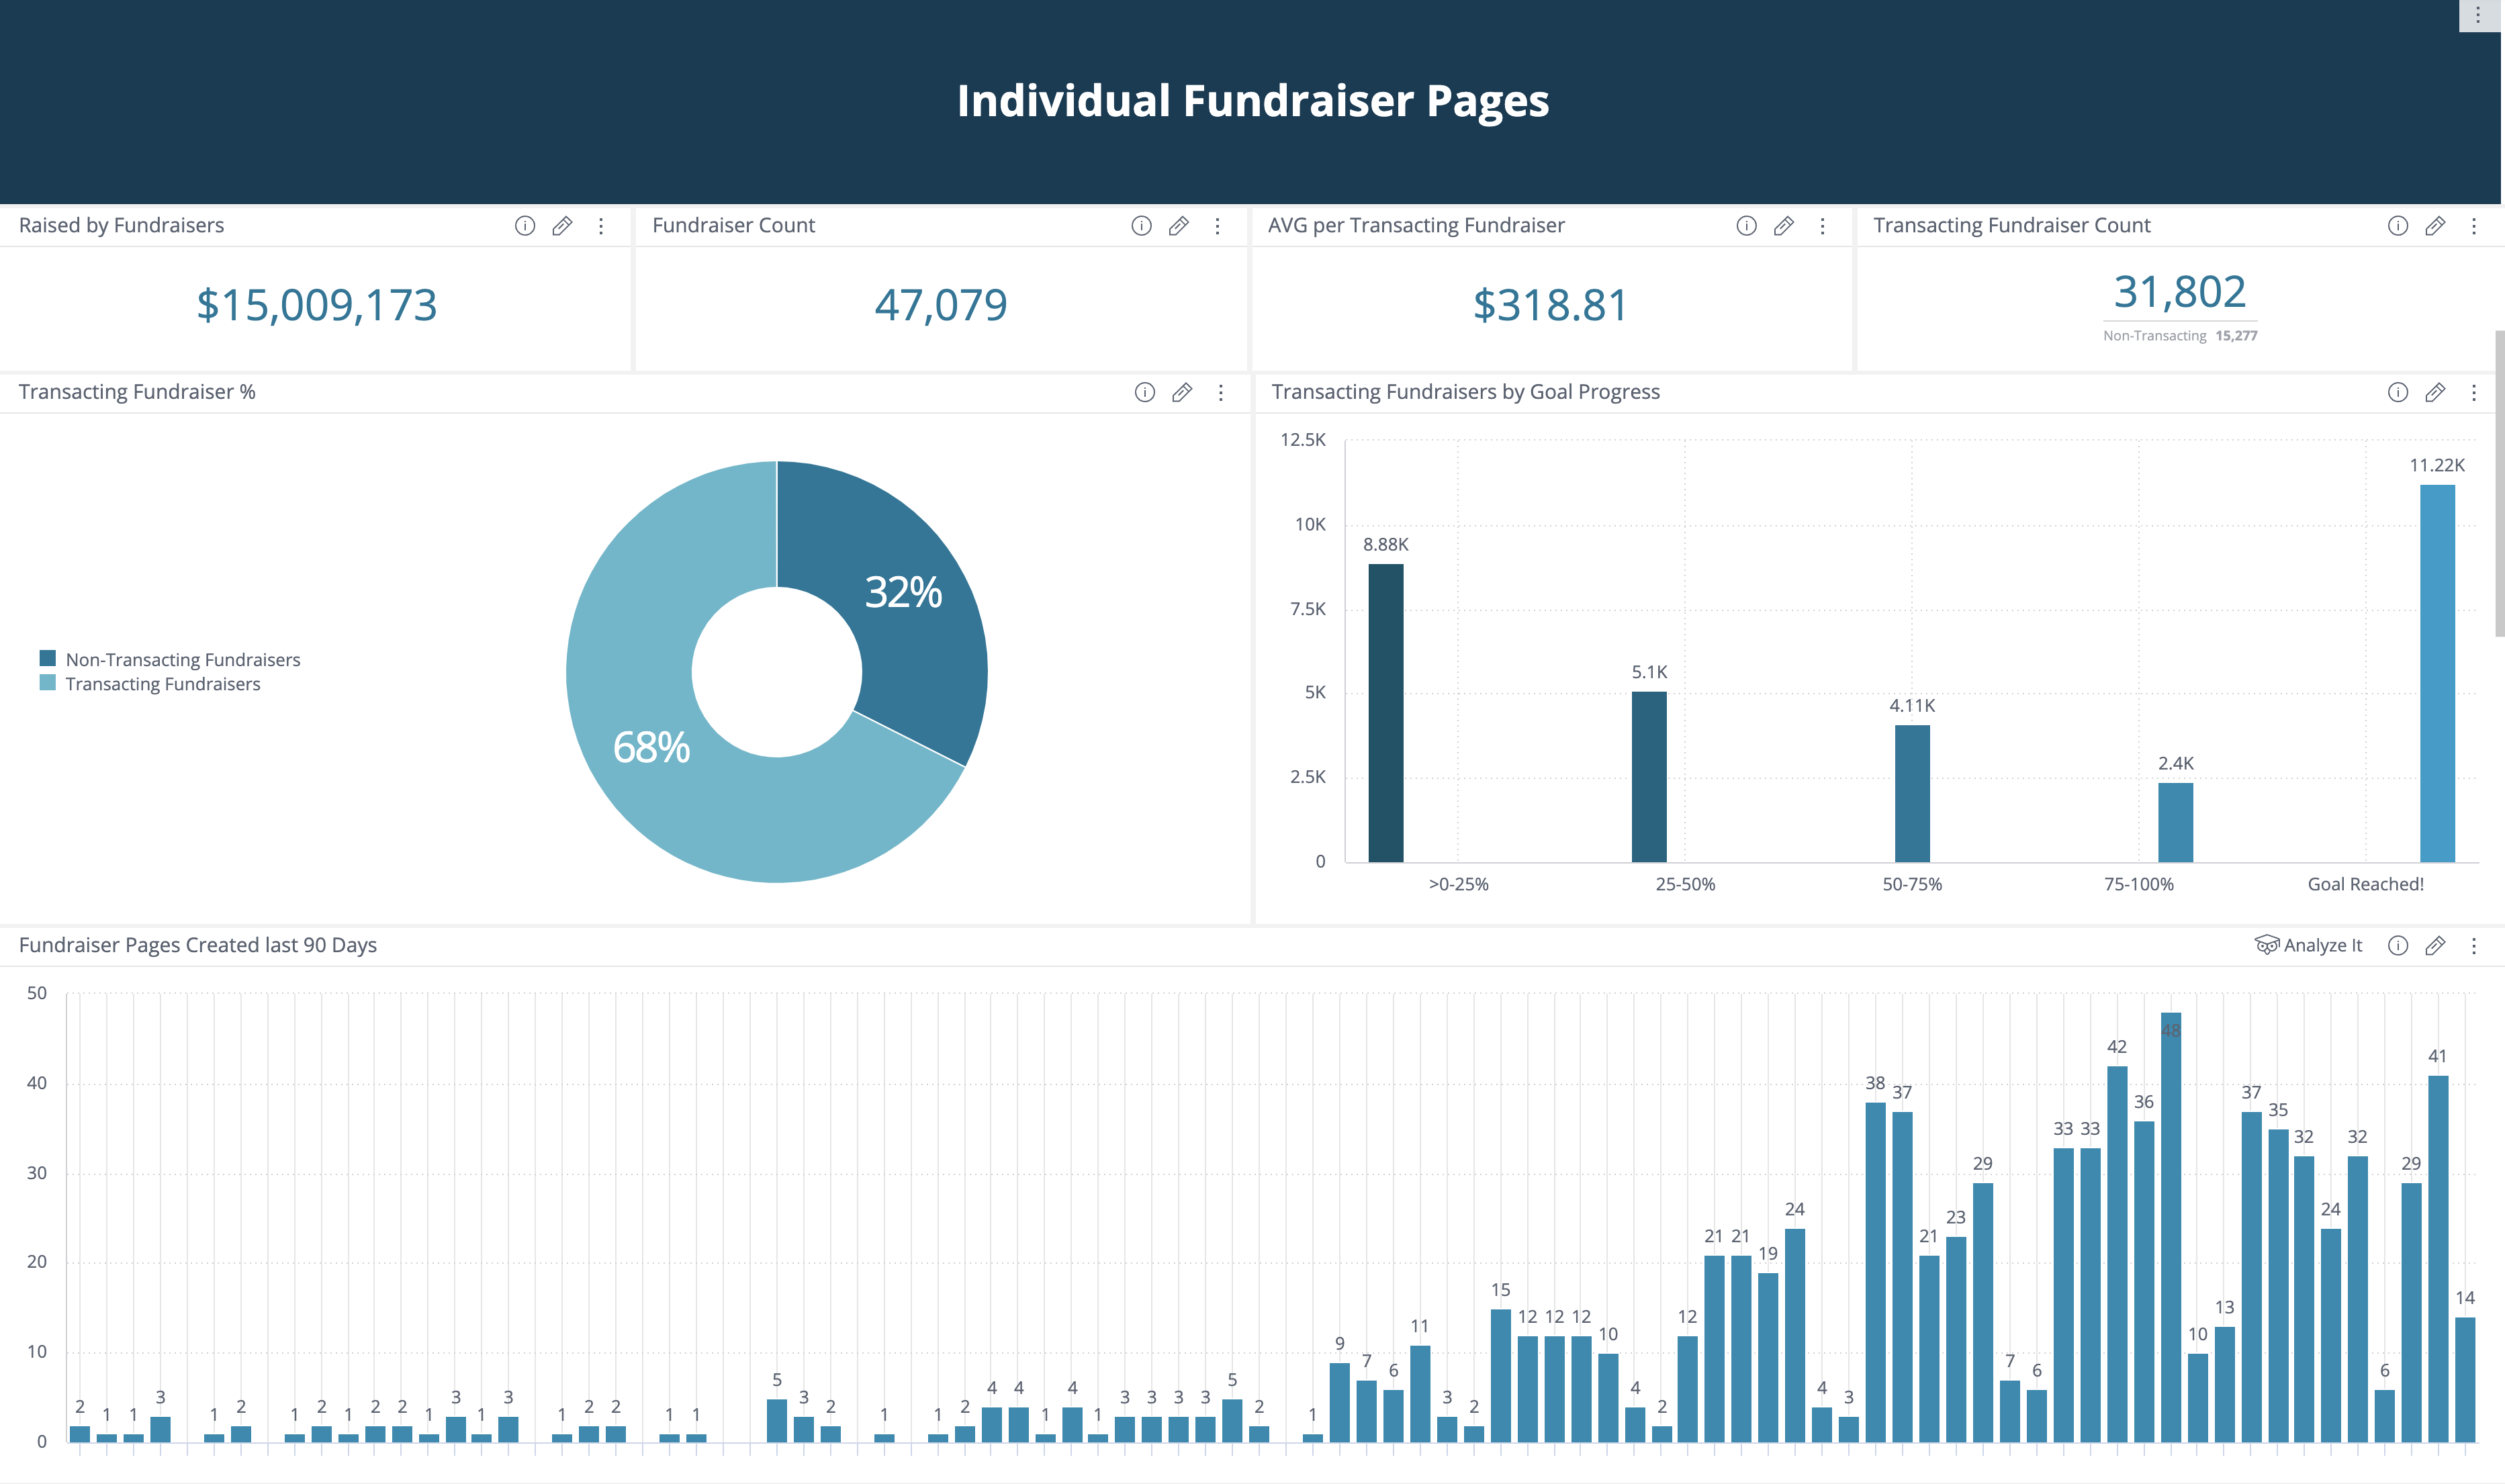The width and height of the screenshot is (2505, 1484).
Task: Open info tooltip for Raised by Fundraisers widget
Action: (525, 226)
